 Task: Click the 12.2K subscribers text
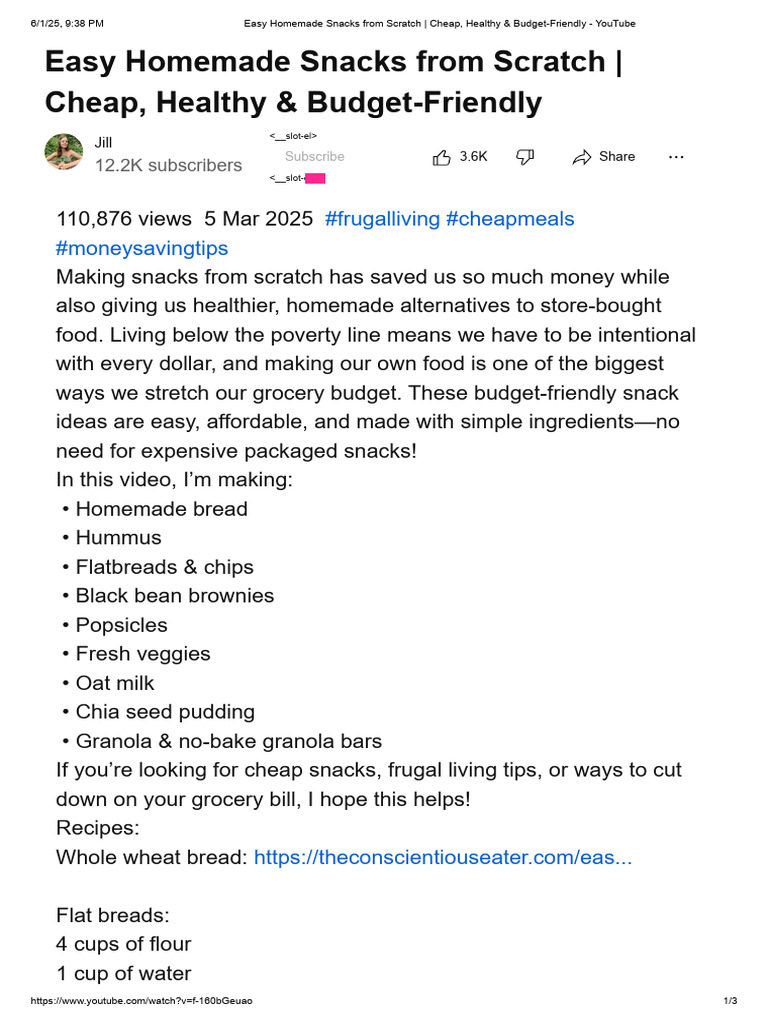pos(168,165)
